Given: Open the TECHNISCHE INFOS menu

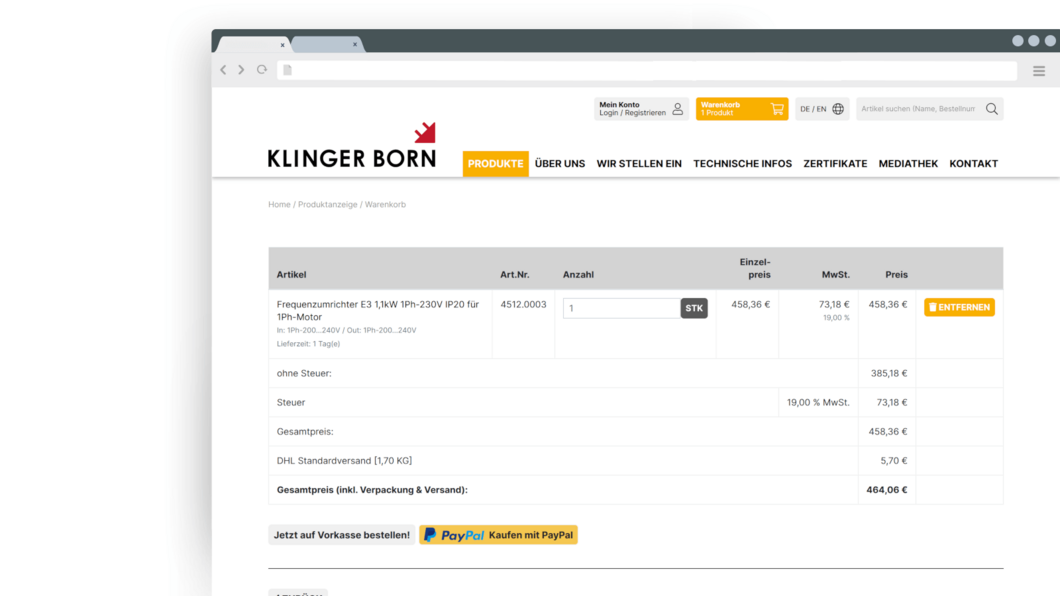Looking at the screenshot, I should [742, 164].
